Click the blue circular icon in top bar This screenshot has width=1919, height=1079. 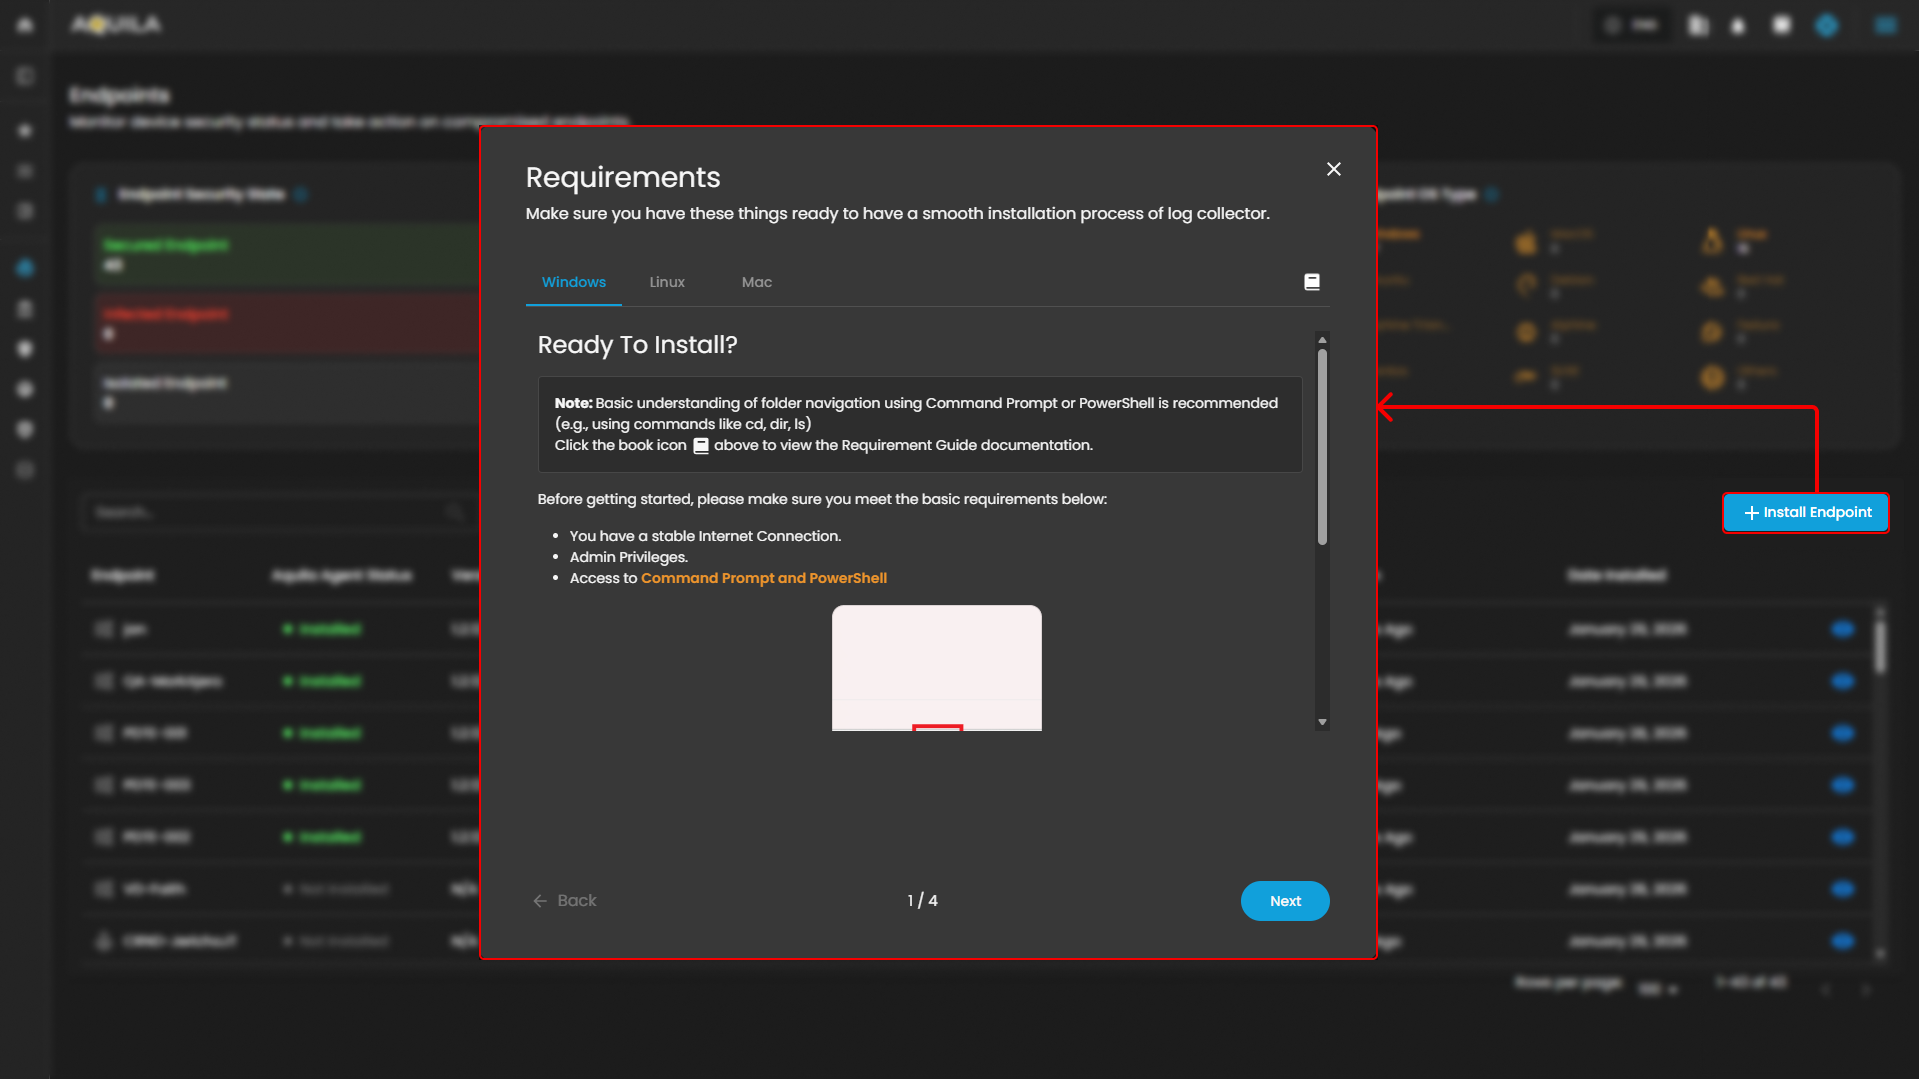(1826, 25)
